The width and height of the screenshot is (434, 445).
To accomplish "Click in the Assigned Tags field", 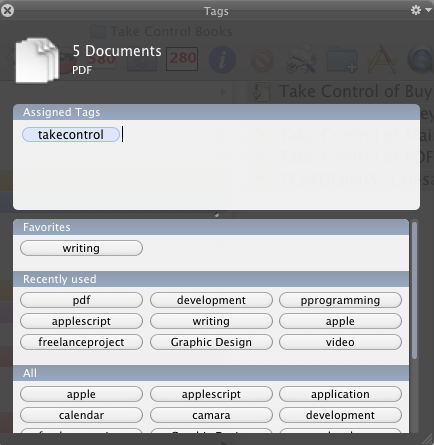I will [x=216, y=165].
